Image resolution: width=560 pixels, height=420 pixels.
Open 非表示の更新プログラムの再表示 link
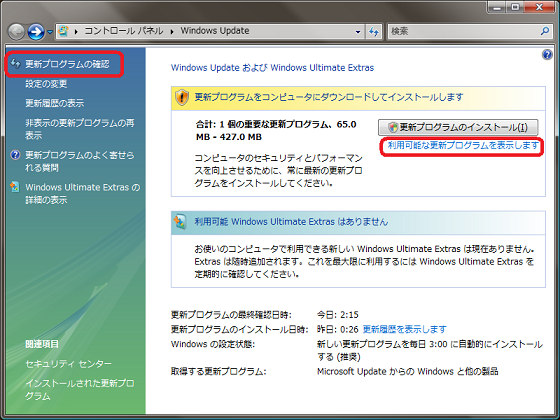[80, 129]
